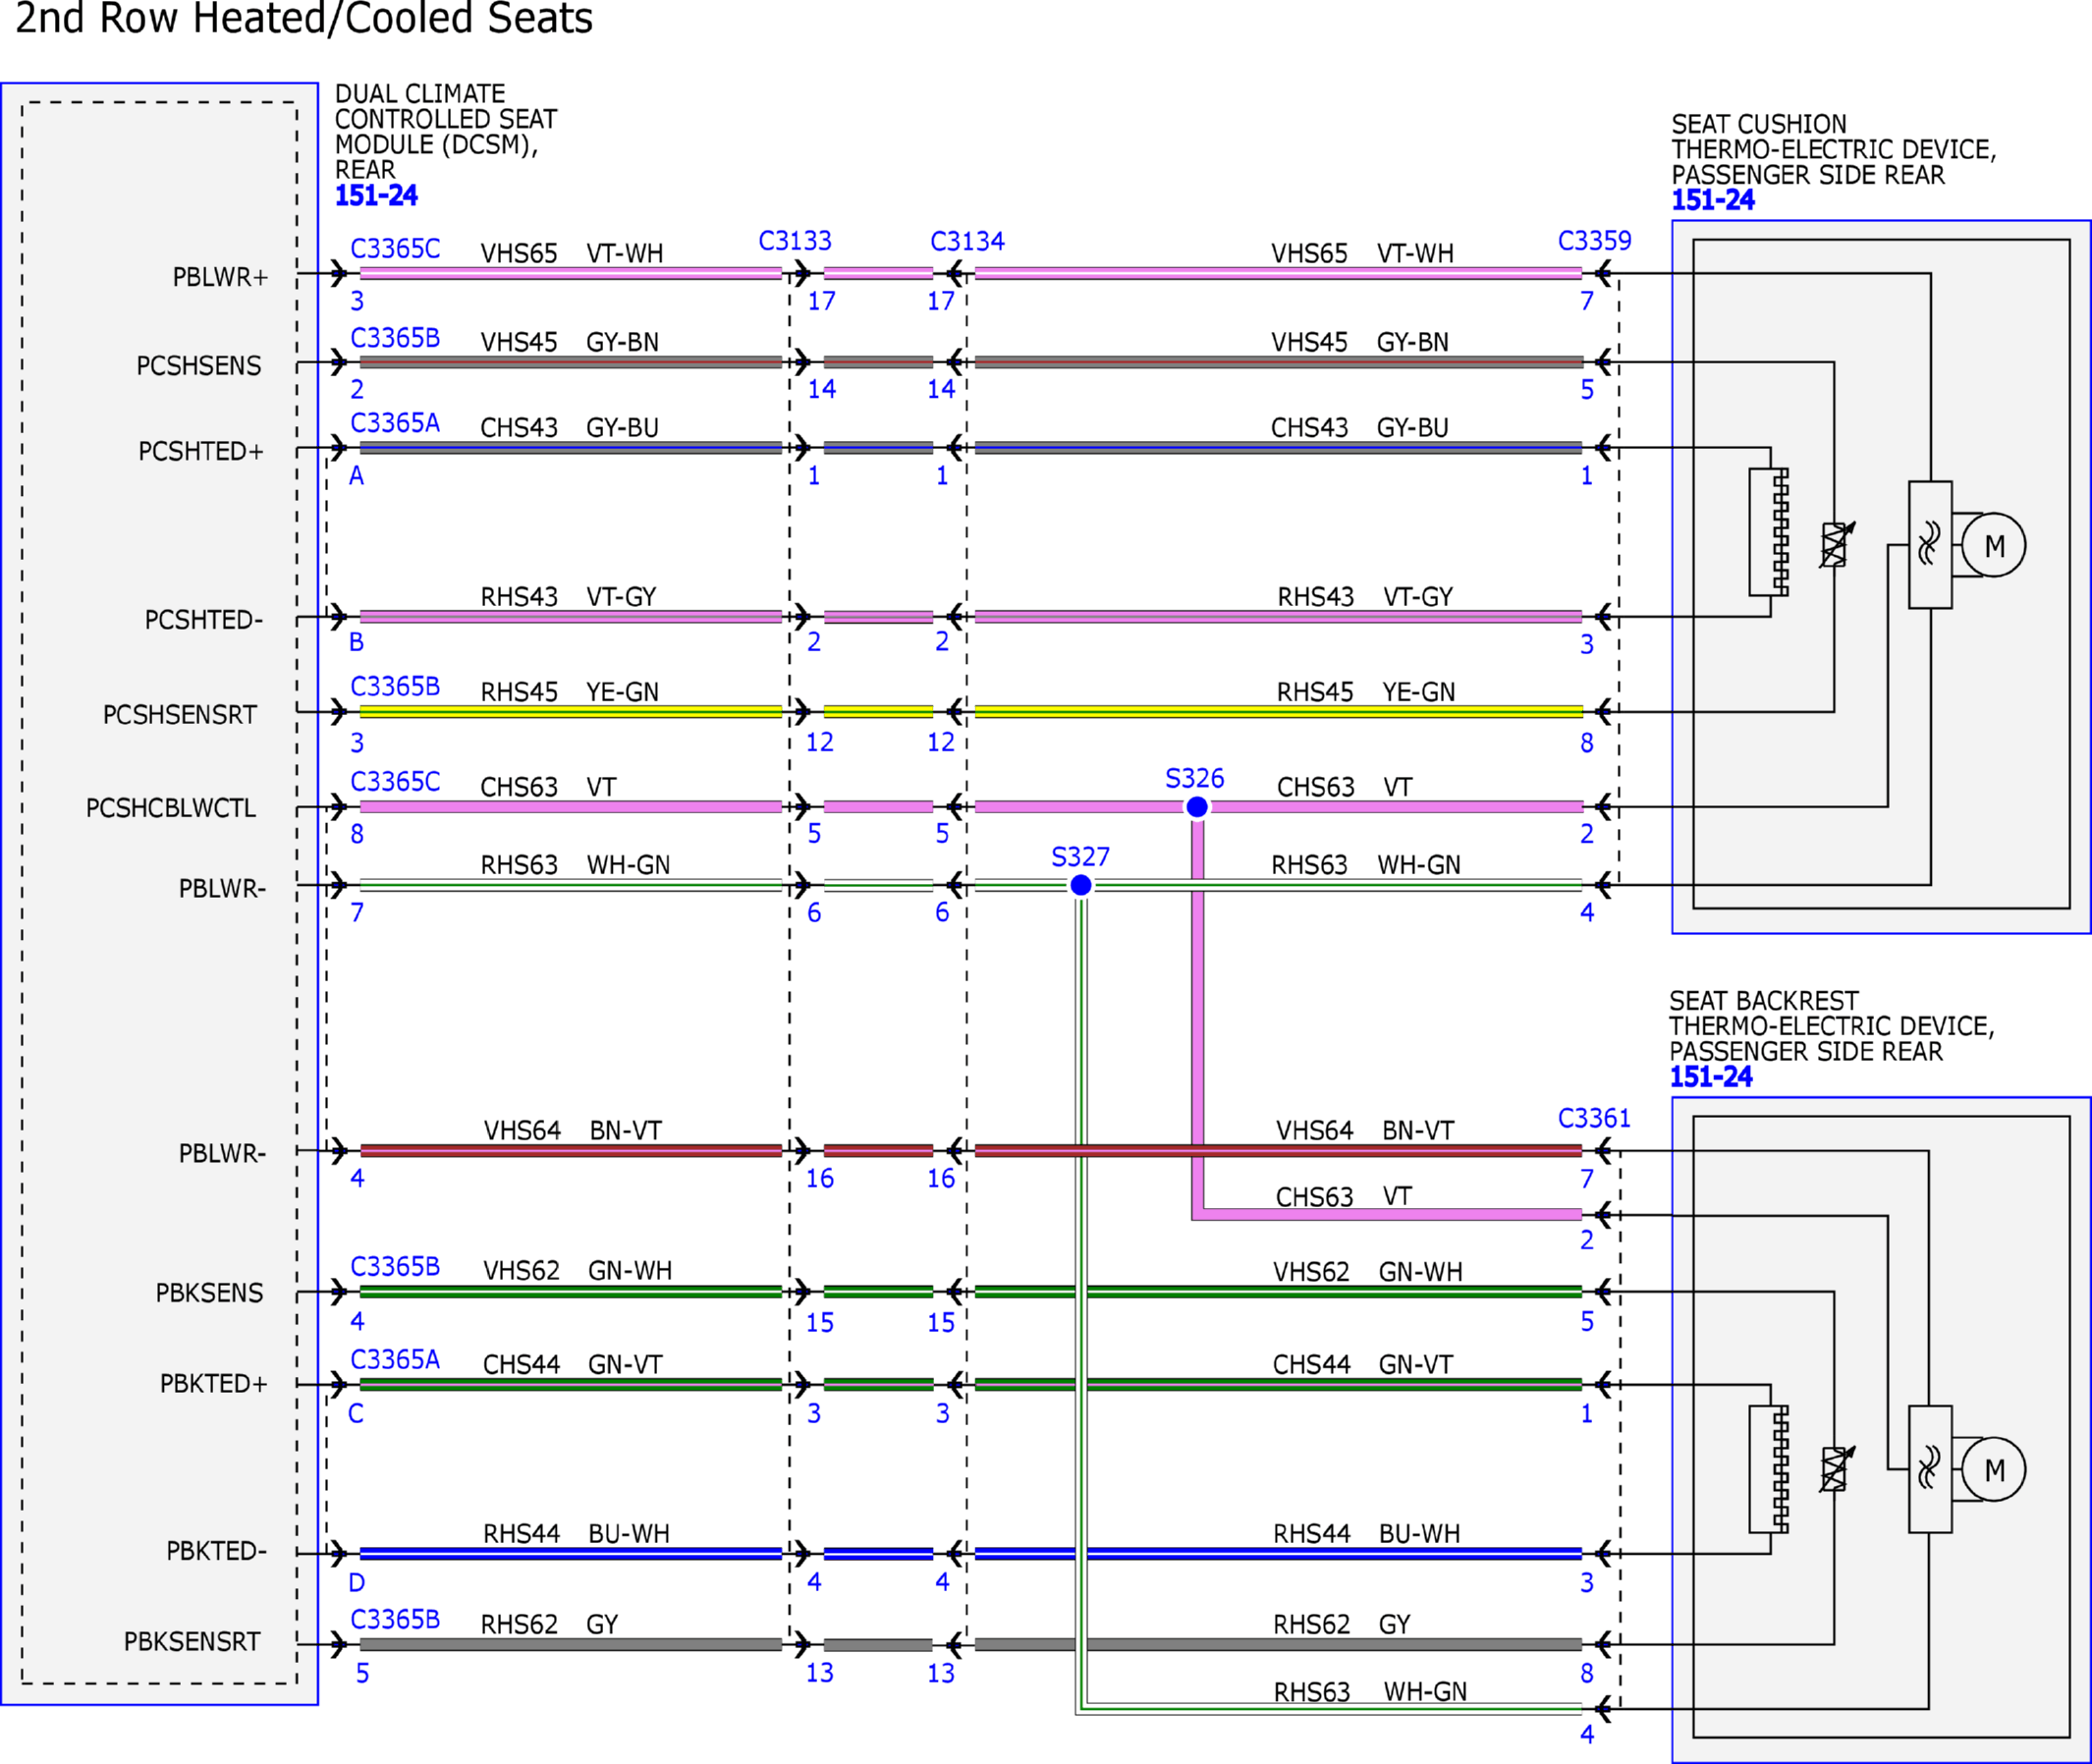Image resolution: width=2092 pixels, height=1764 pixels.
Task: Click the C3133 connector label
Action: pos(795,241)
